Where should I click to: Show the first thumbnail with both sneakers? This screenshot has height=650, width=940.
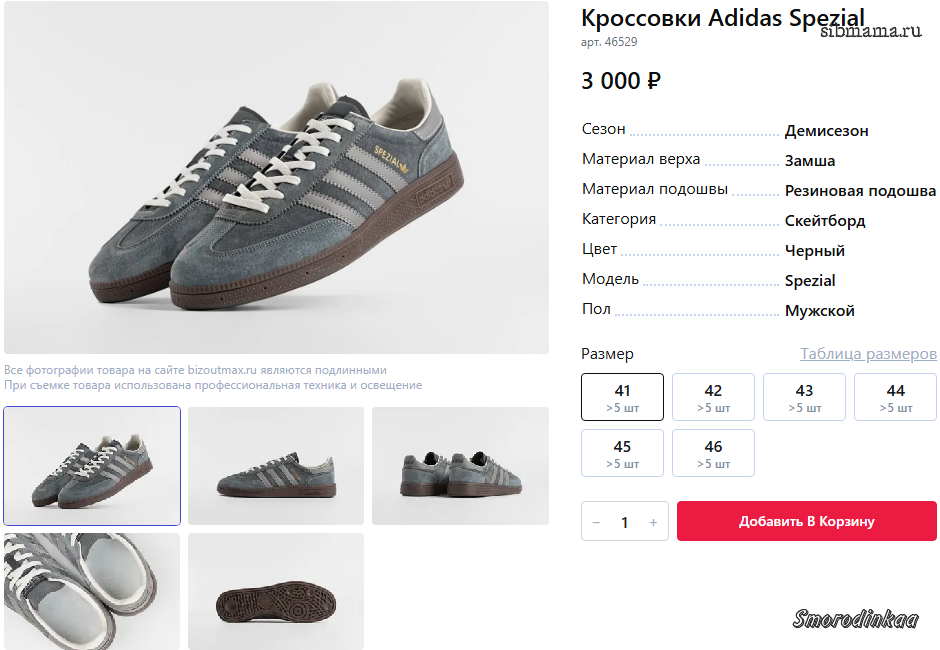coord(92,466)
